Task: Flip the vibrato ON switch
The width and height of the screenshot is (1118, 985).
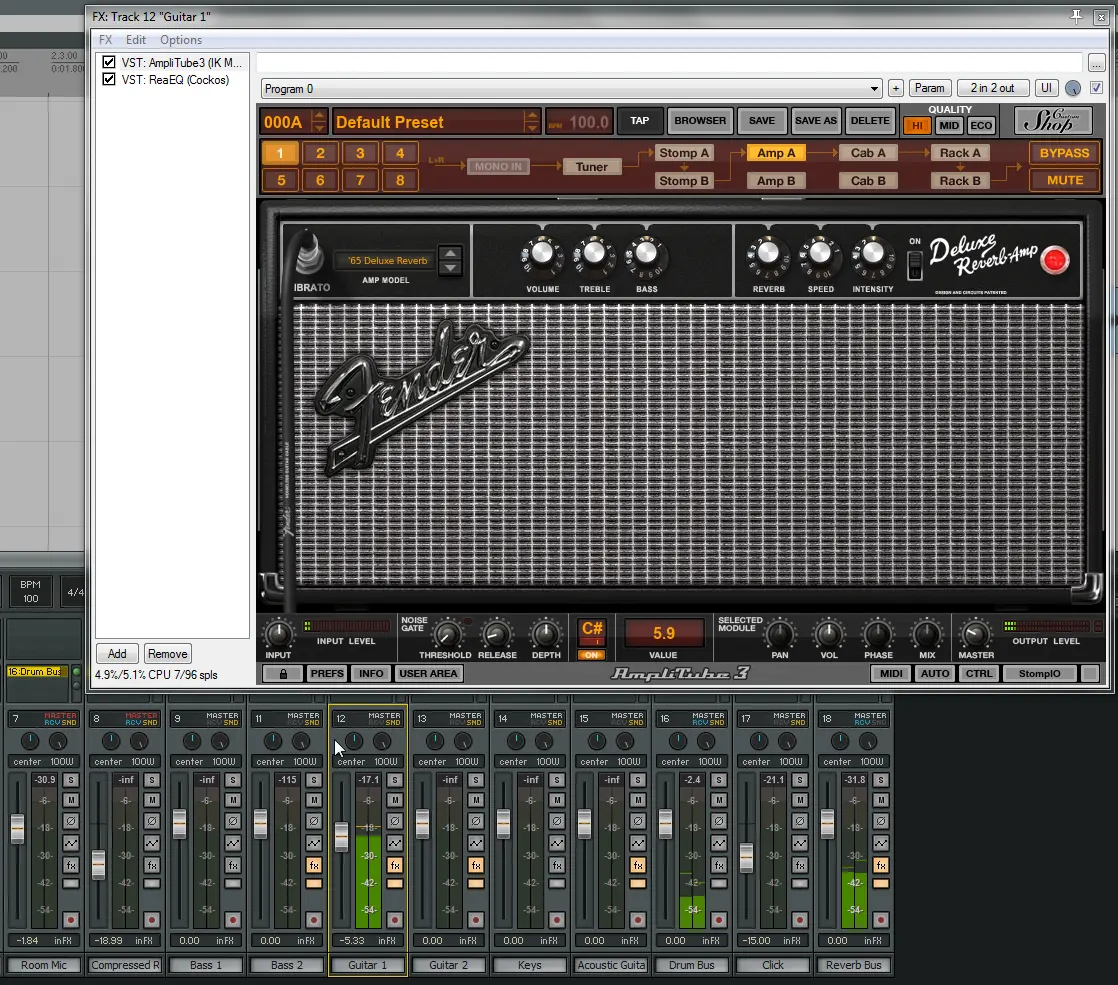Action: pos(914,264)
